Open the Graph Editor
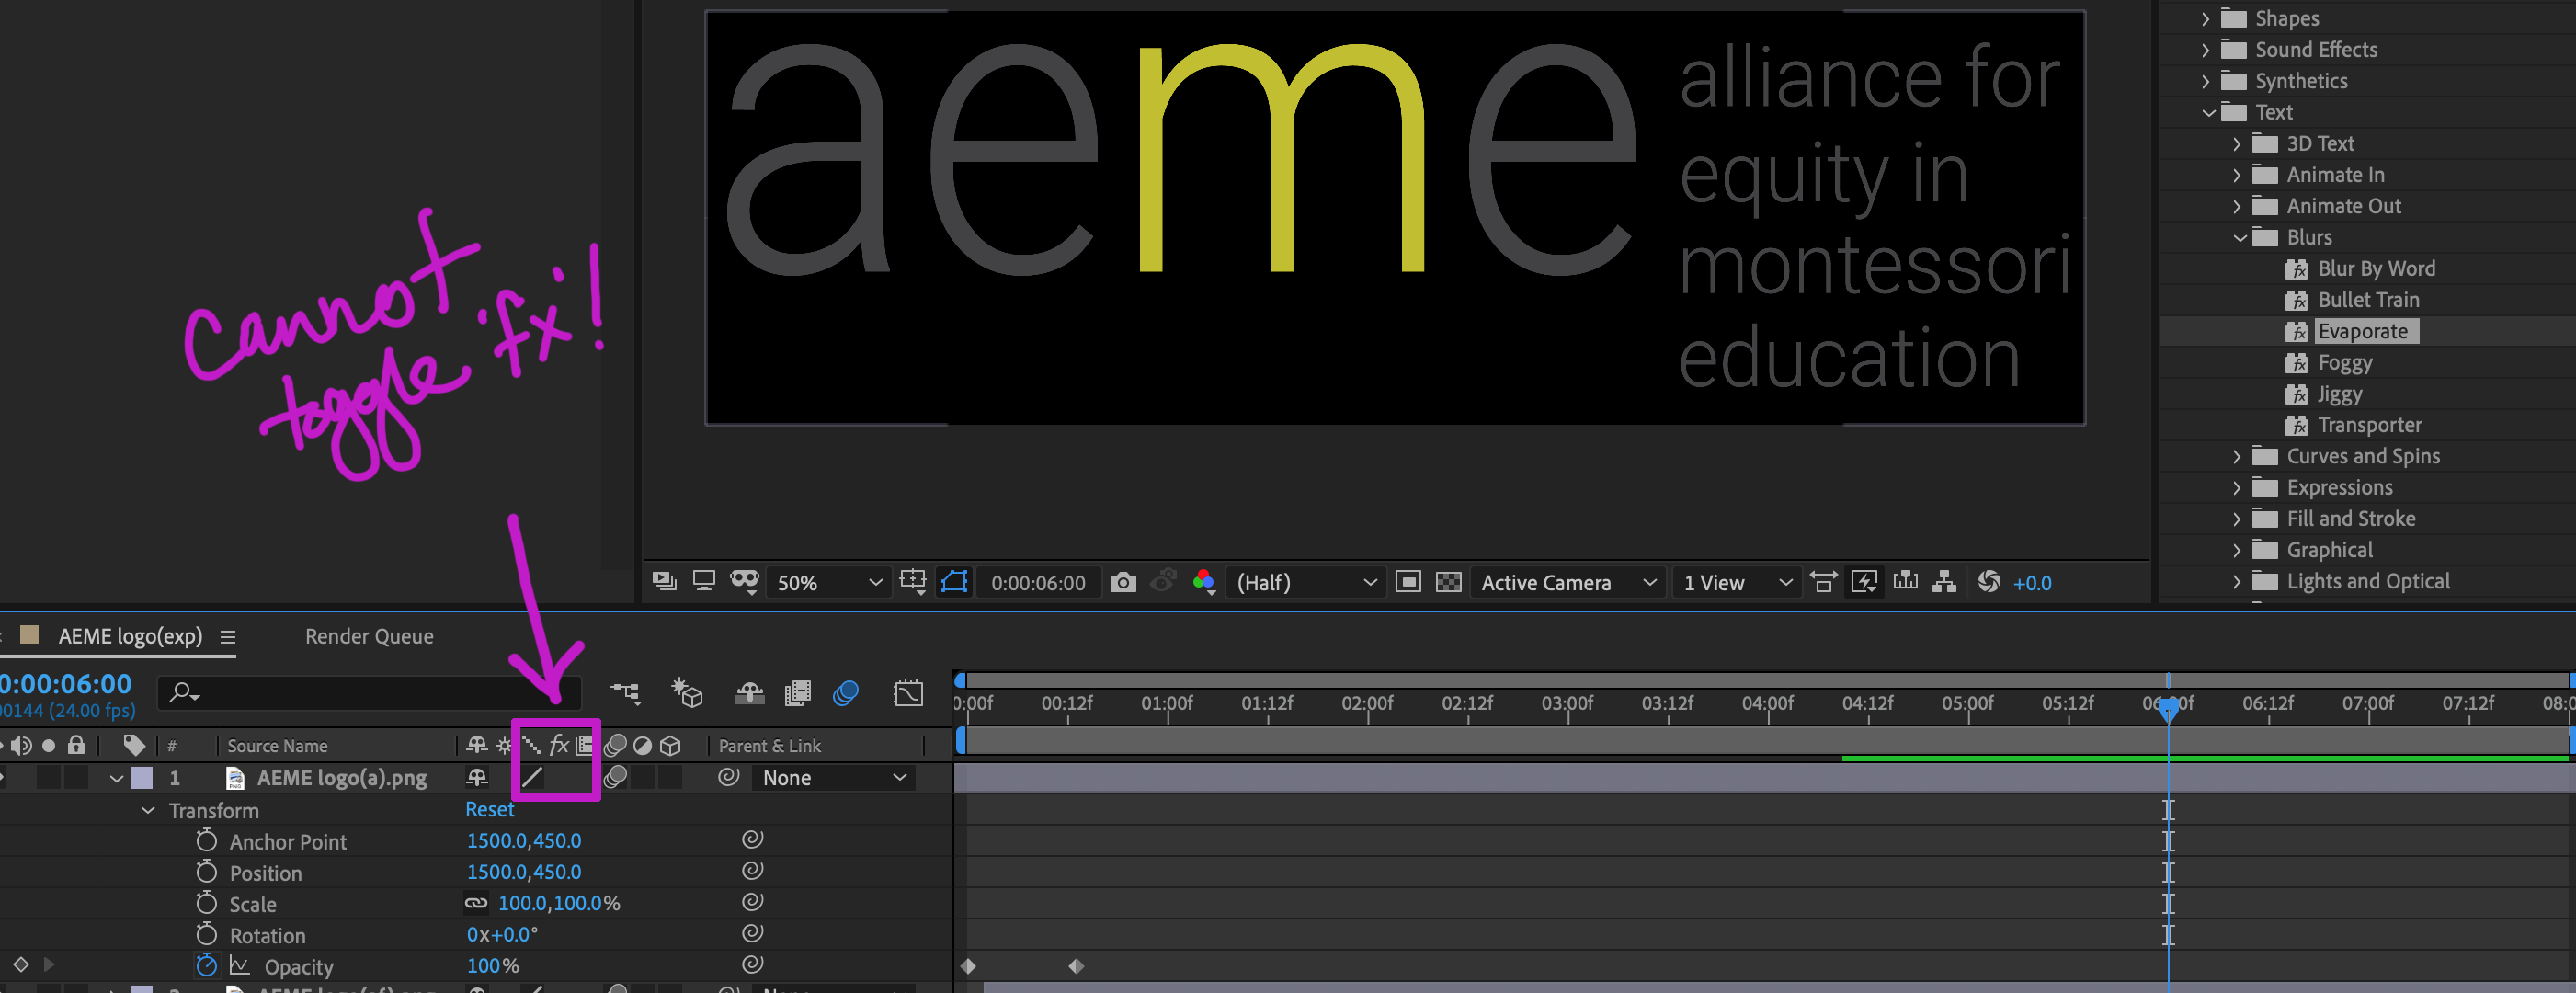The width and height of the screenshot is (2576, 993). (908, 691)
